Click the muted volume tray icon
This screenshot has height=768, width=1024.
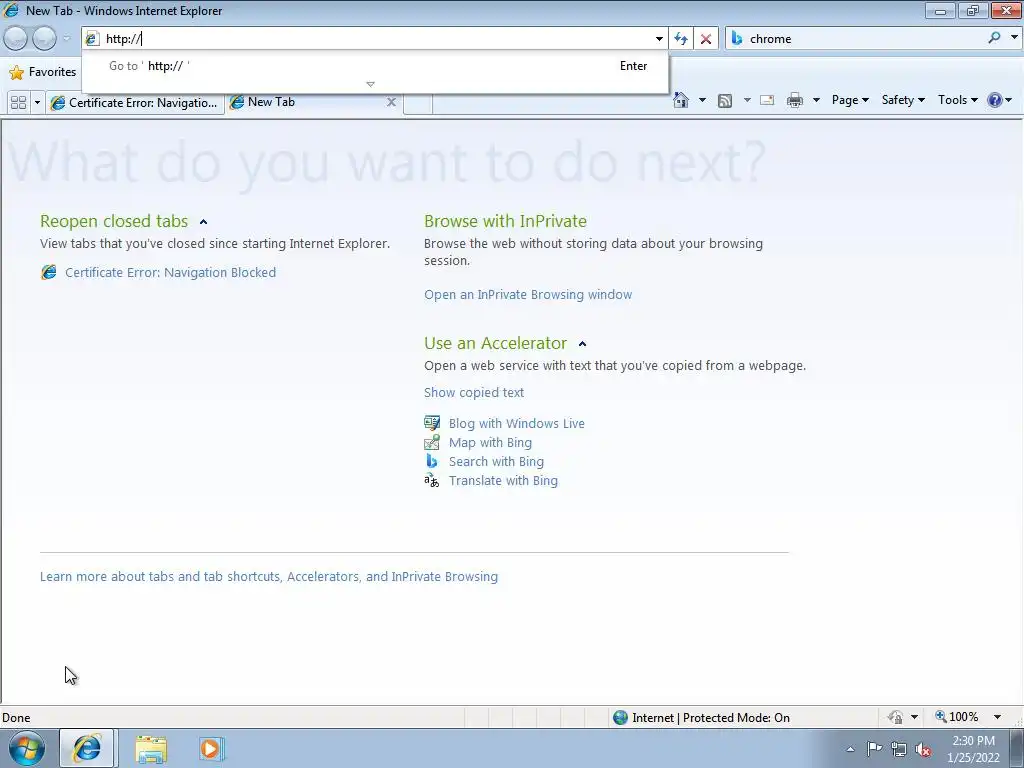(923, 750)
